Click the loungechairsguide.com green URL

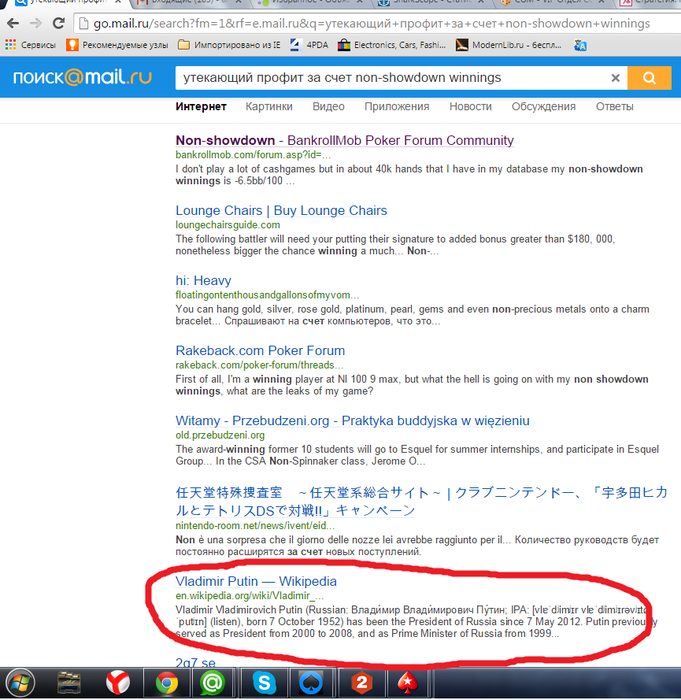tap(228, 225)
